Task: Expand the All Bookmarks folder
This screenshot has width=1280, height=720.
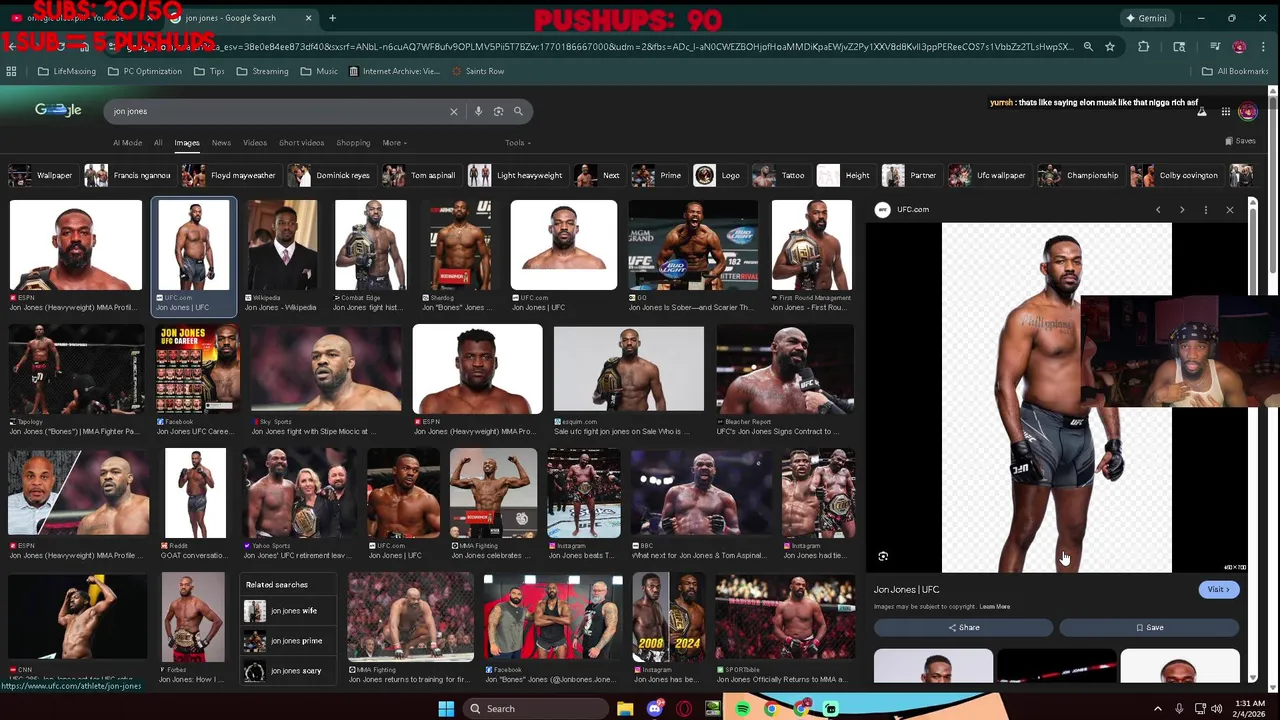Action: [1235, 71]
